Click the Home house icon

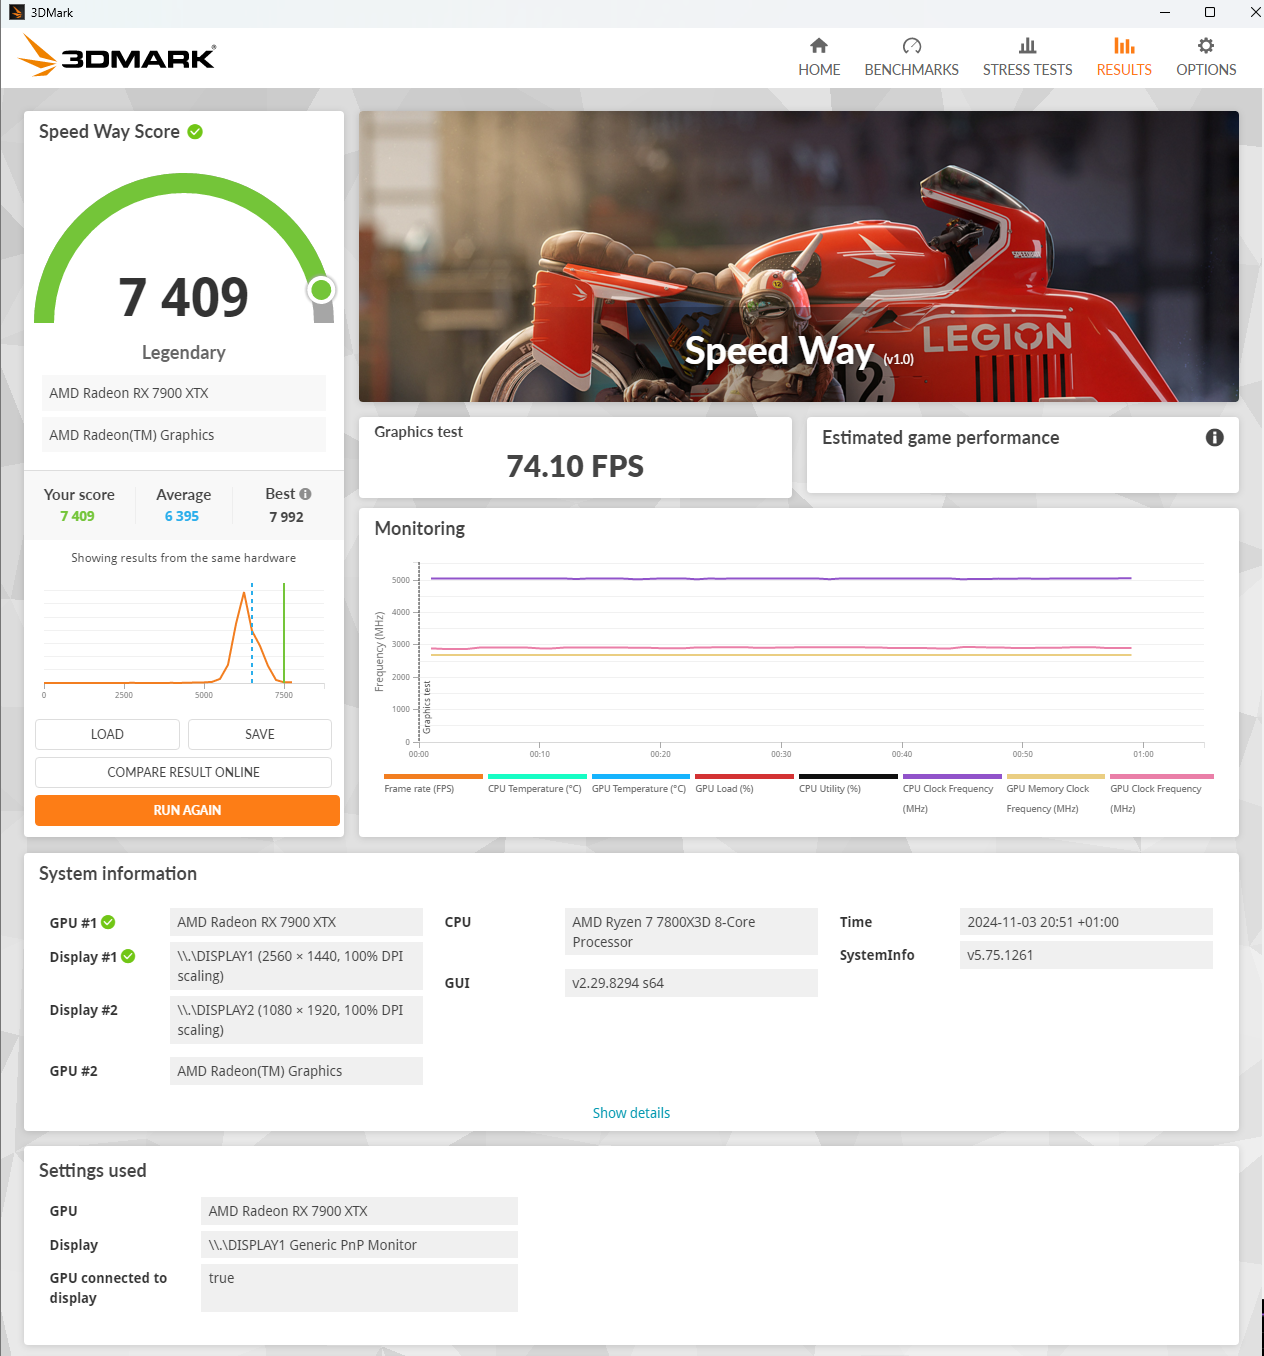click(x=819, y=46)
